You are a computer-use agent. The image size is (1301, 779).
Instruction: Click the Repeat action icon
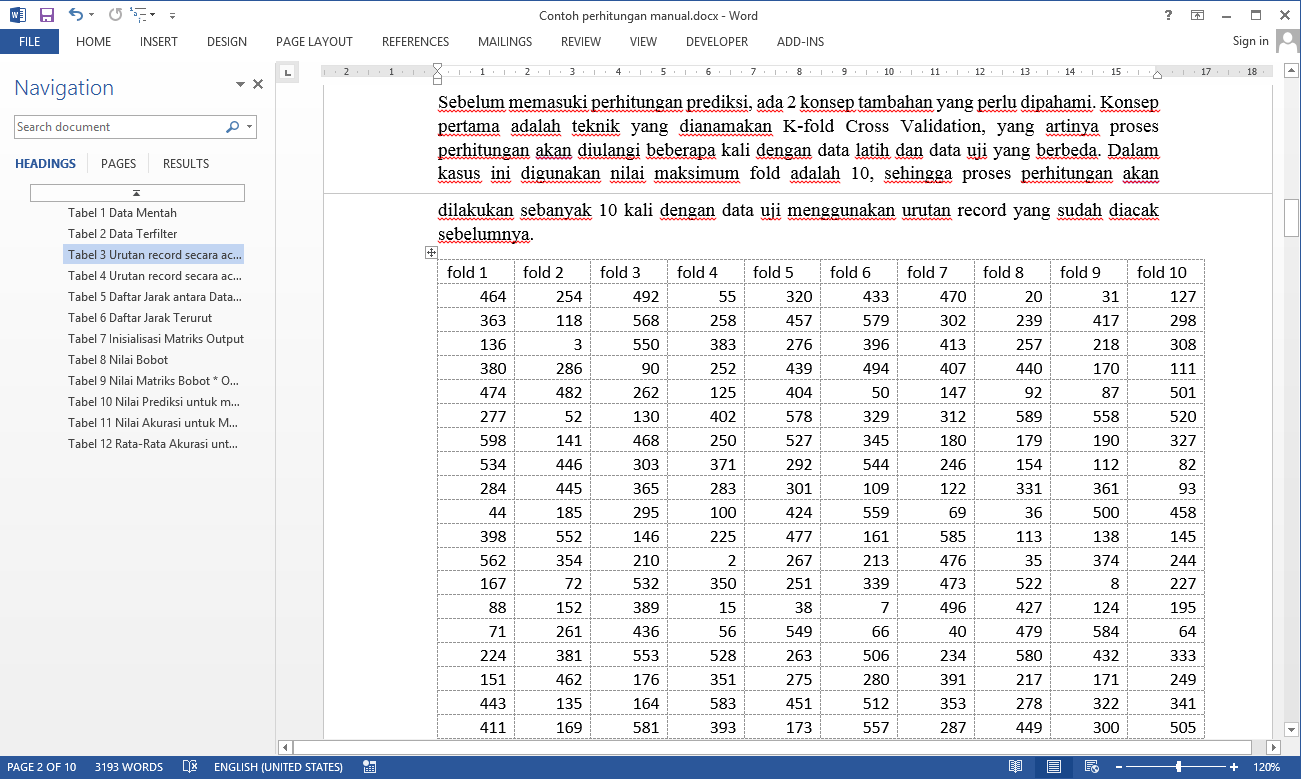pos(115,15)
